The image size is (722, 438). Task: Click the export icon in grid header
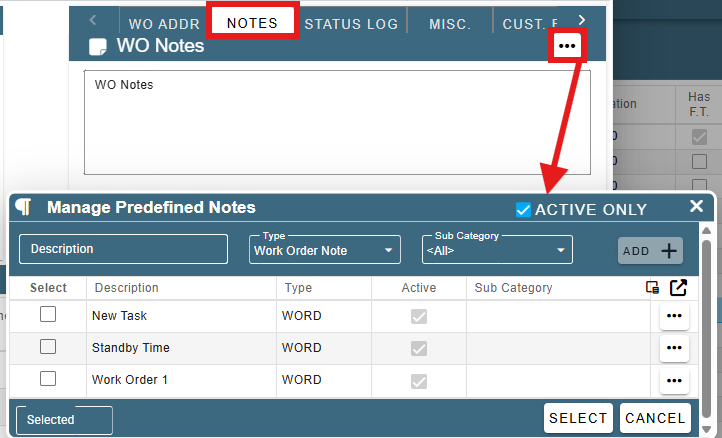[x=678, y=287]
